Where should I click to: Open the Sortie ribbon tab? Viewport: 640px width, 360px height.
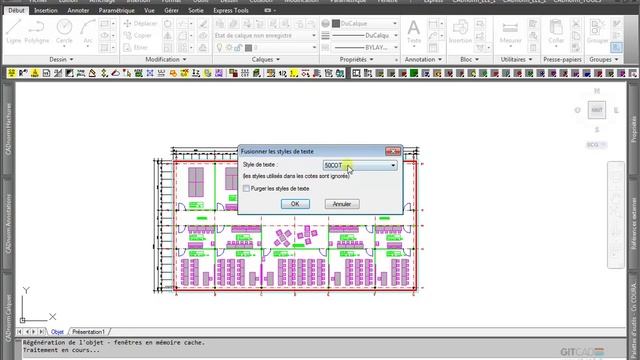(196, 10)
